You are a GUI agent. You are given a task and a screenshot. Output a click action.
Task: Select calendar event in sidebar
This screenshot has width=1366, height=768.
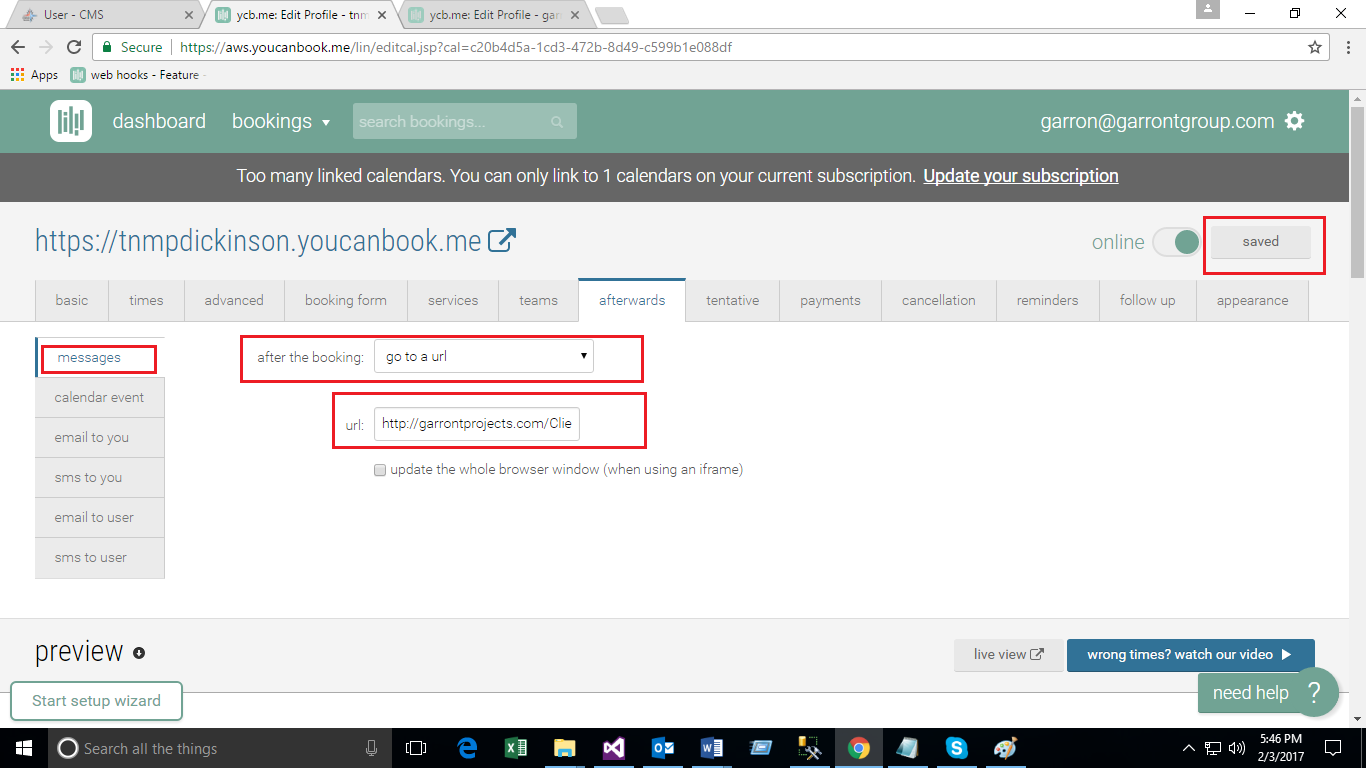(99, 397)
